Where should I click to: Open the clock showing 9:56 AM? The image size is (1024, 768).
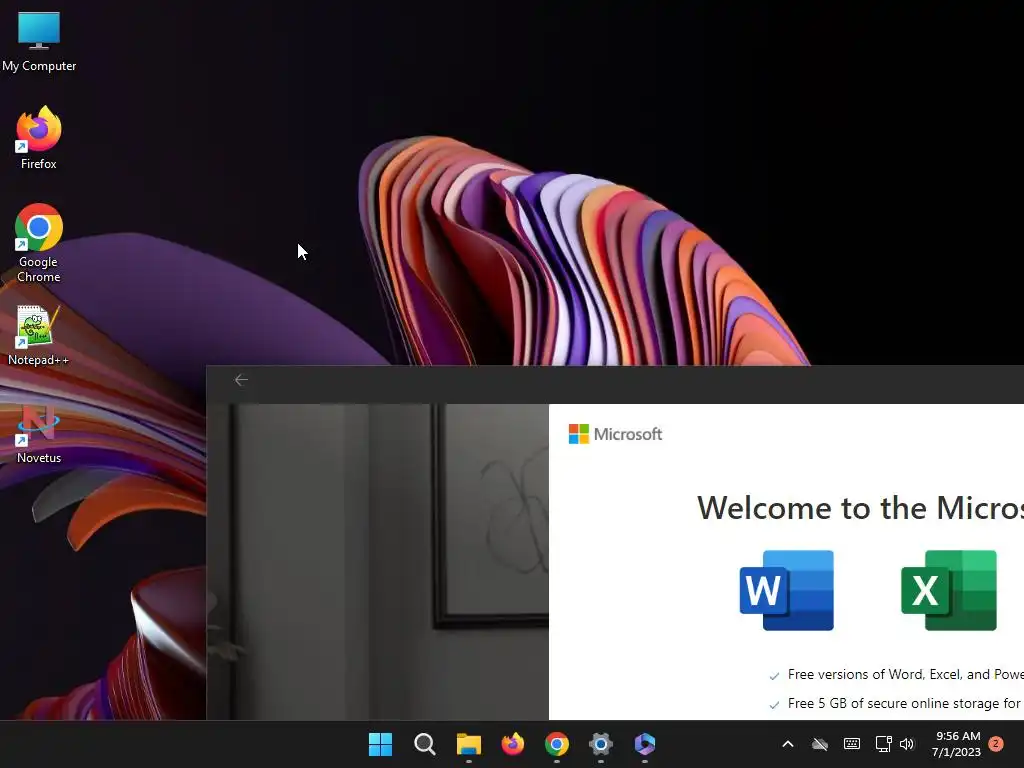[x=956, y=744]
